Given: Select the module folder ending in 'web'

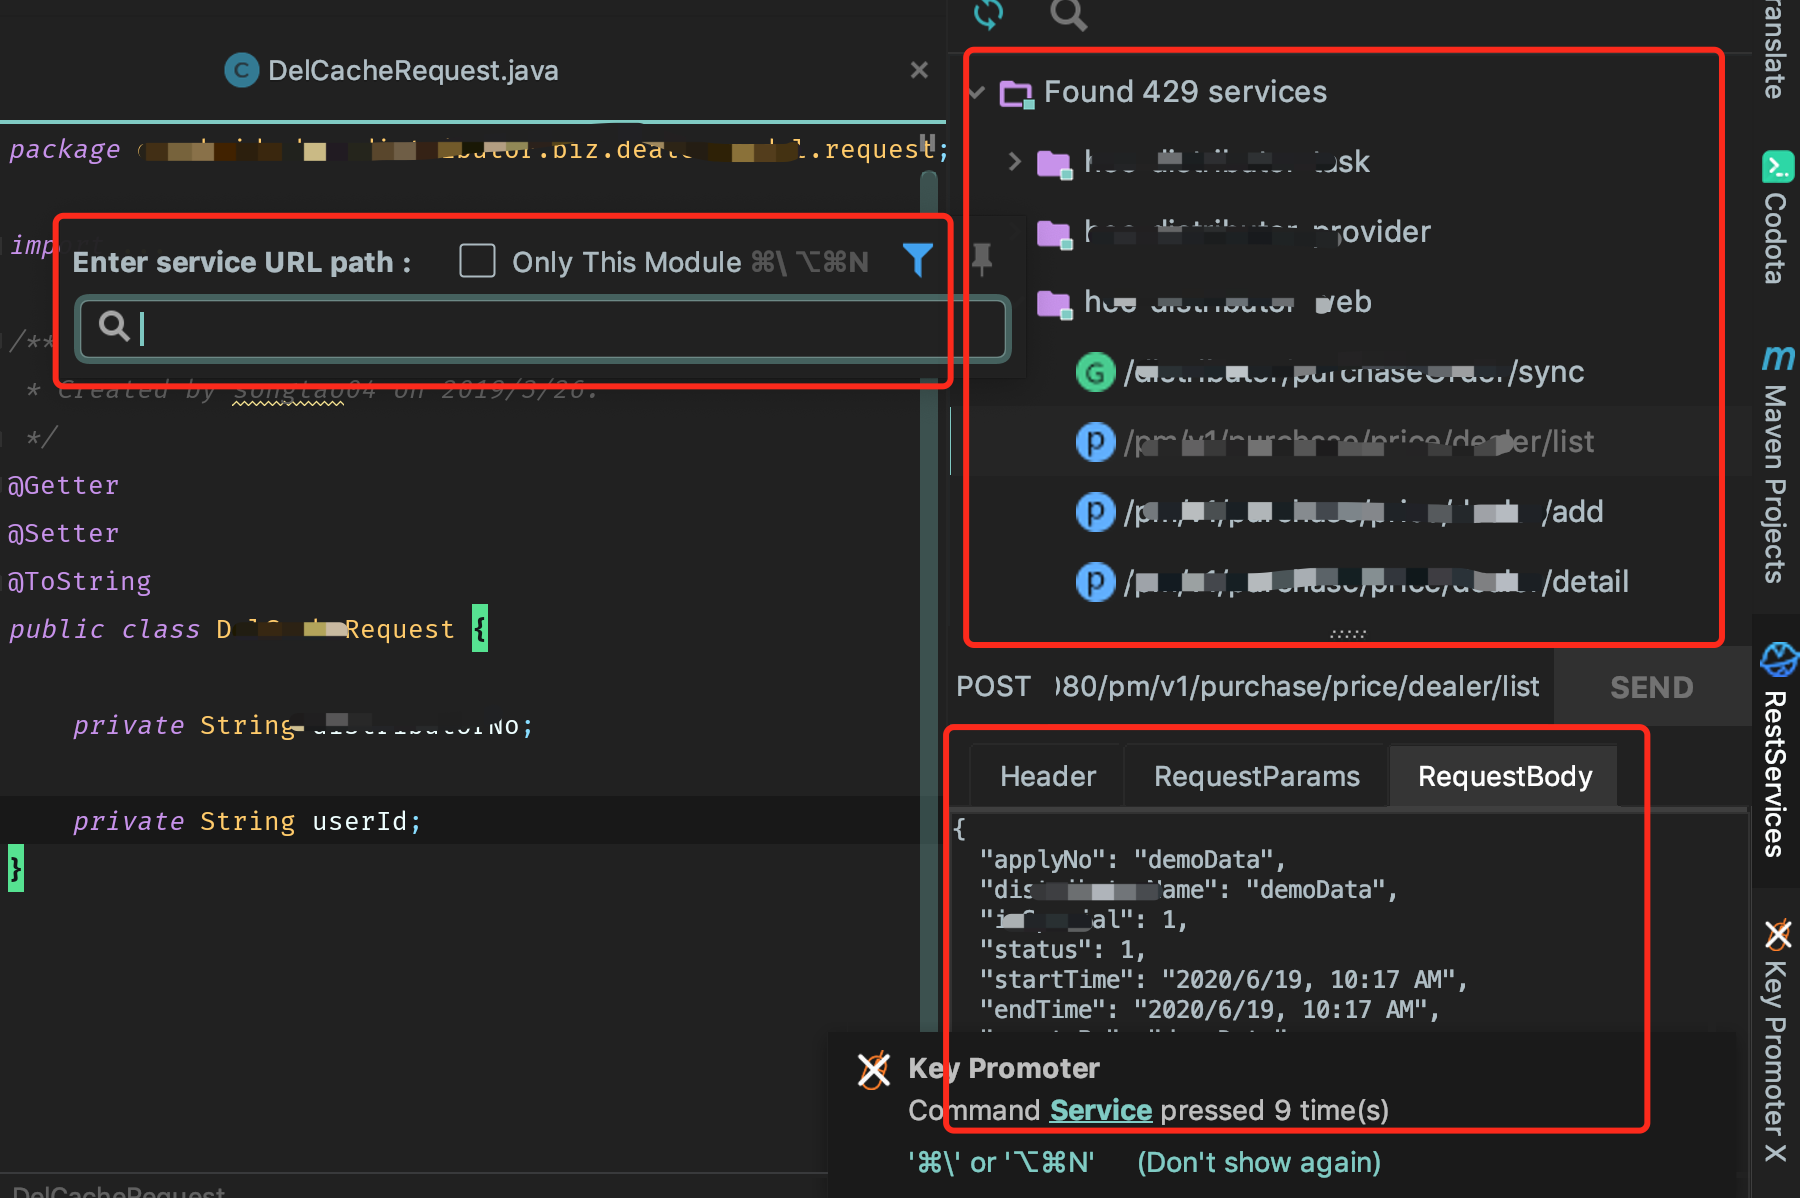Looking at the screenshot, I should pos(1204,302).
